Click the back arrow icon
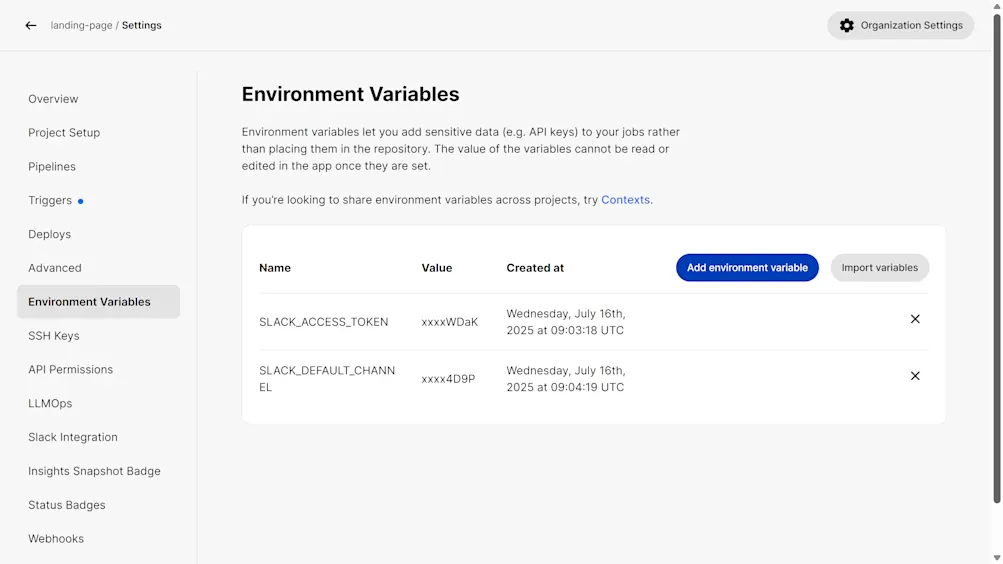Screen dimensions: 1003x564 (x=31, y=26)
